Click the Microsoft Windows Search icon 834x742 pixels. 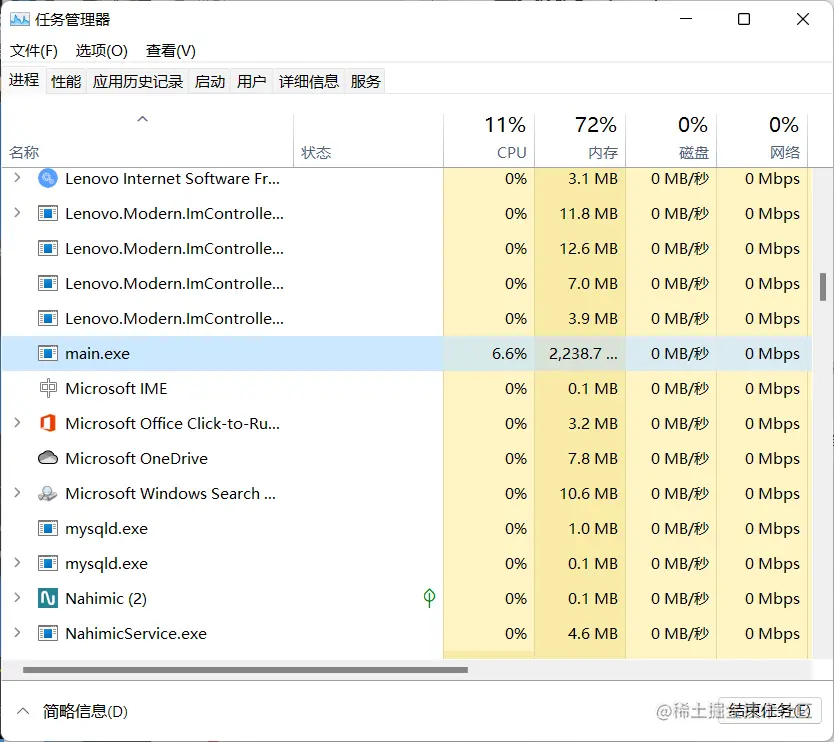click(x=48, y=494)
